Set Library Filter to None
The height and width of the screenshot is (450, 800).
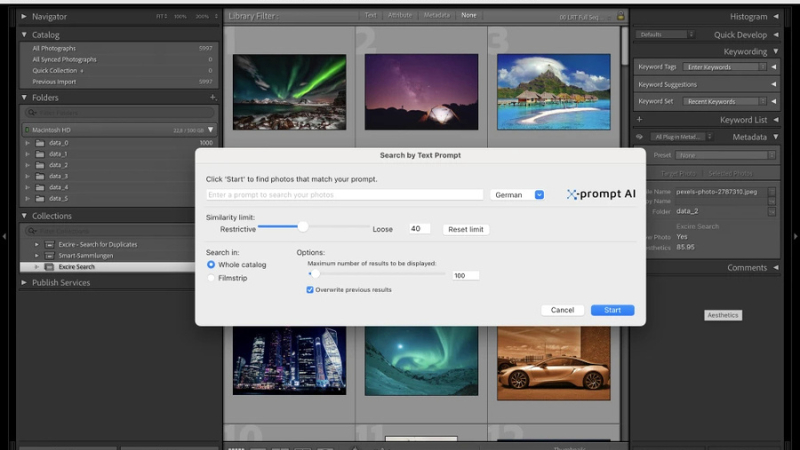(468, 15)
